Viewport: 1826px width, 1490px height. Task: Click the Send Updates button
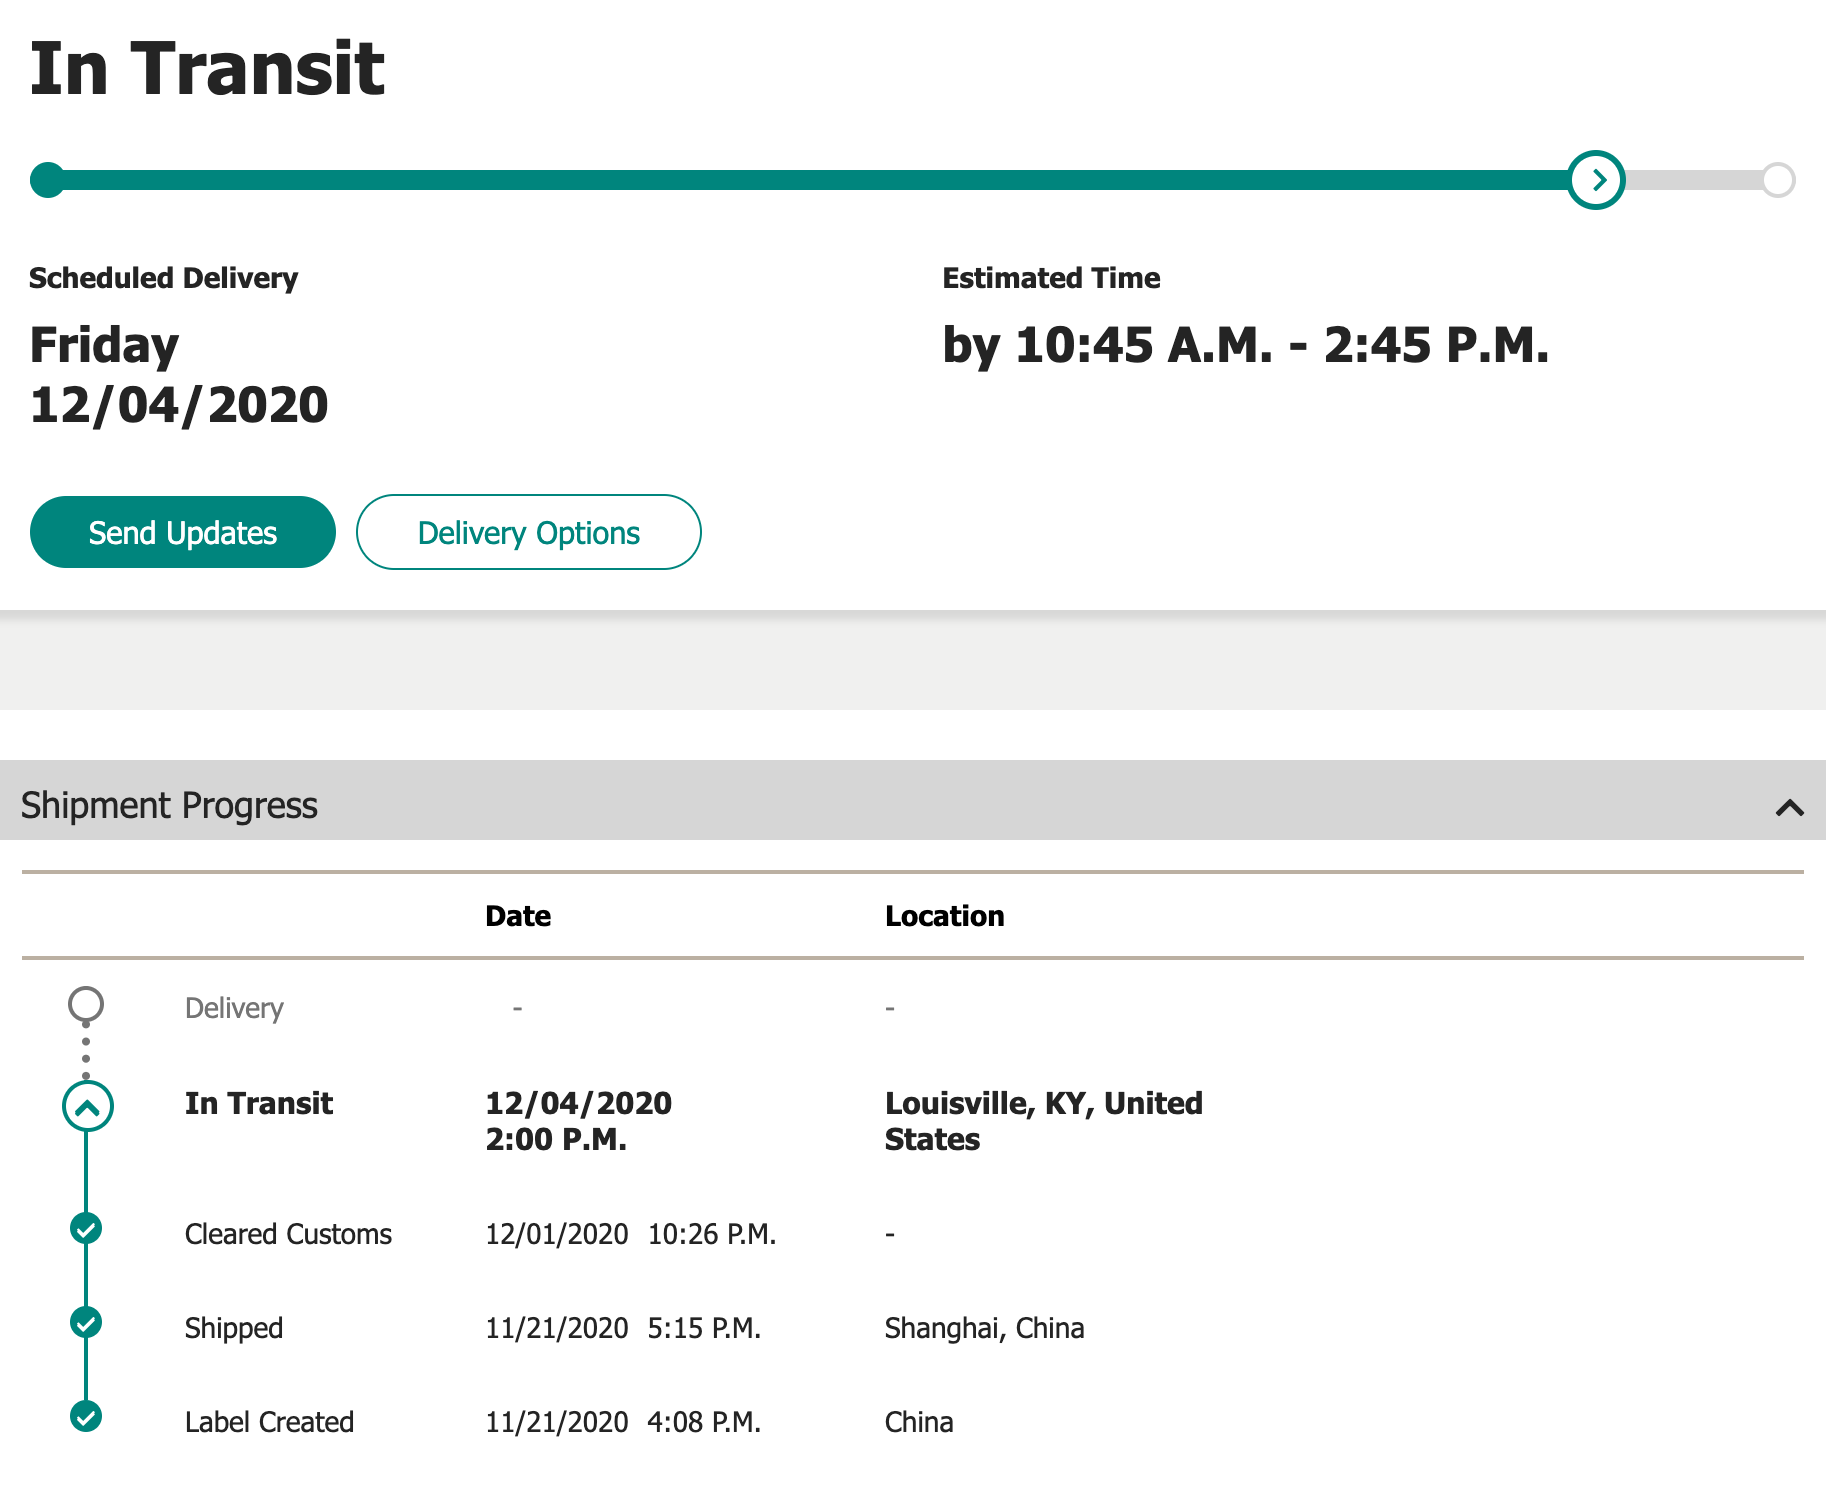[x=183, y=532]
